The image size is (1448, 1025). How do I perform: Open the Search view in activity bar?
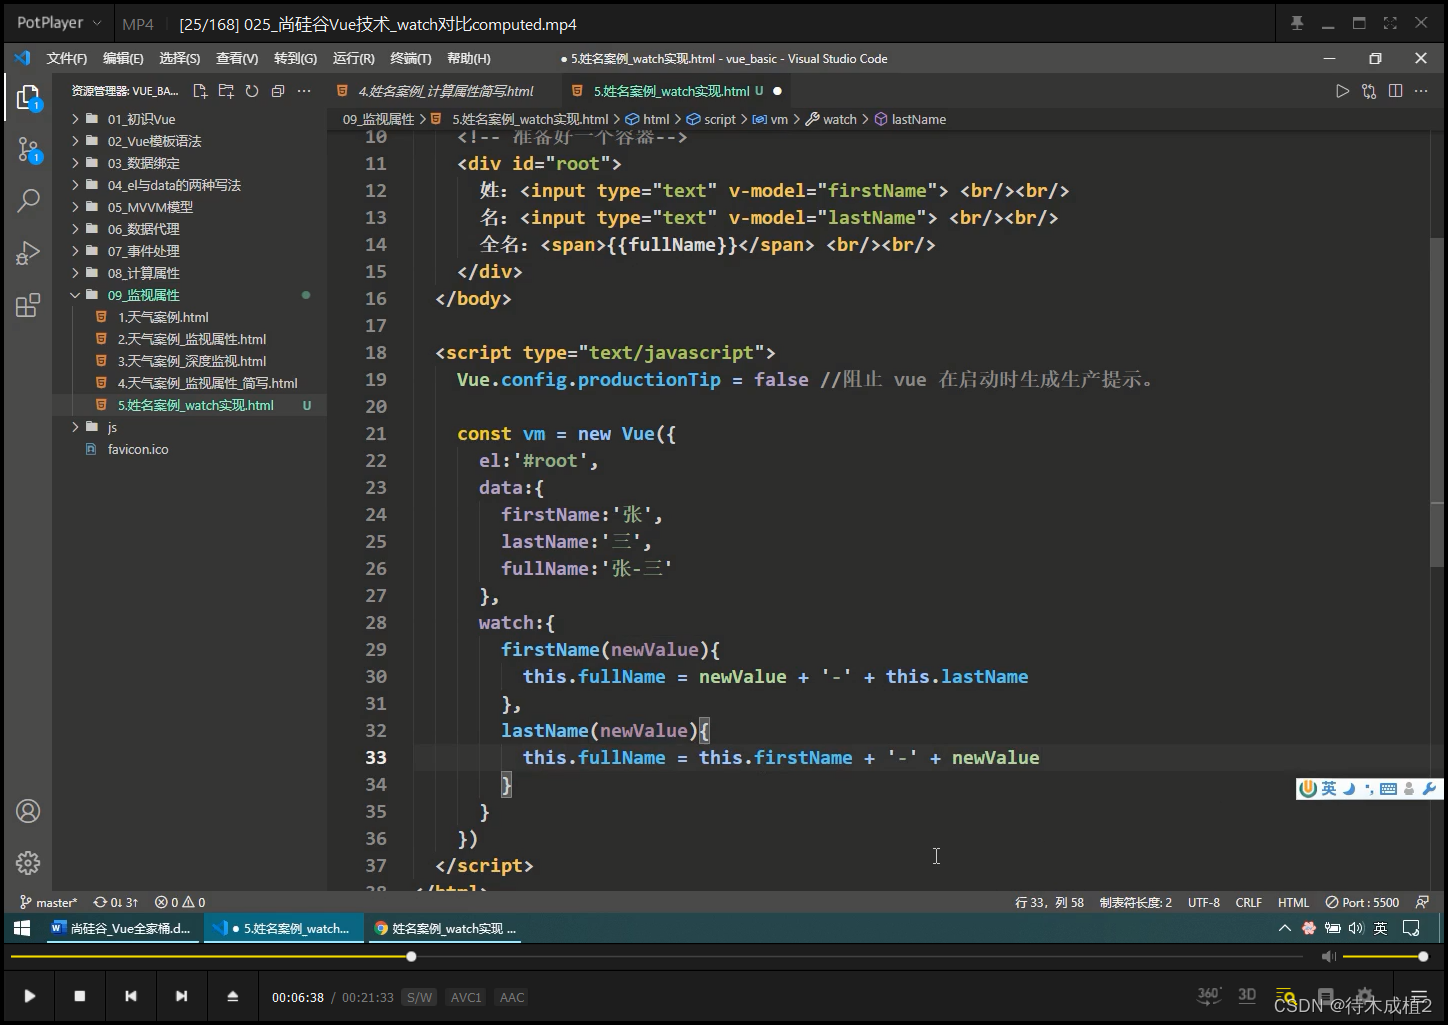coord(28,200)
